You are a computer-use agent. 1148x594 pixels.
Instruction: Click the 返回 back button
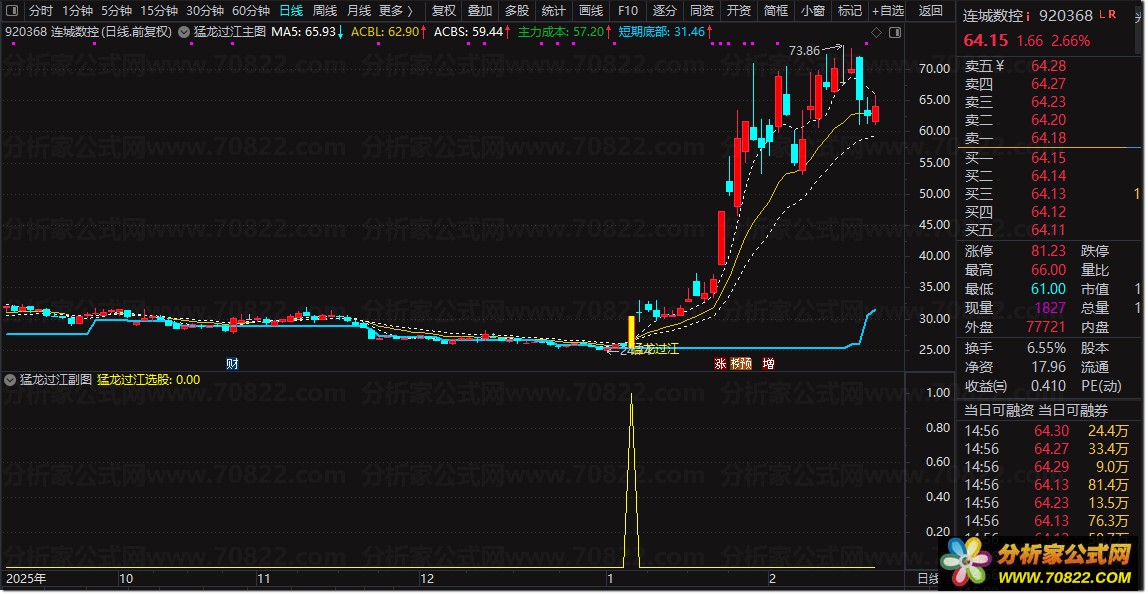point(931,11)
